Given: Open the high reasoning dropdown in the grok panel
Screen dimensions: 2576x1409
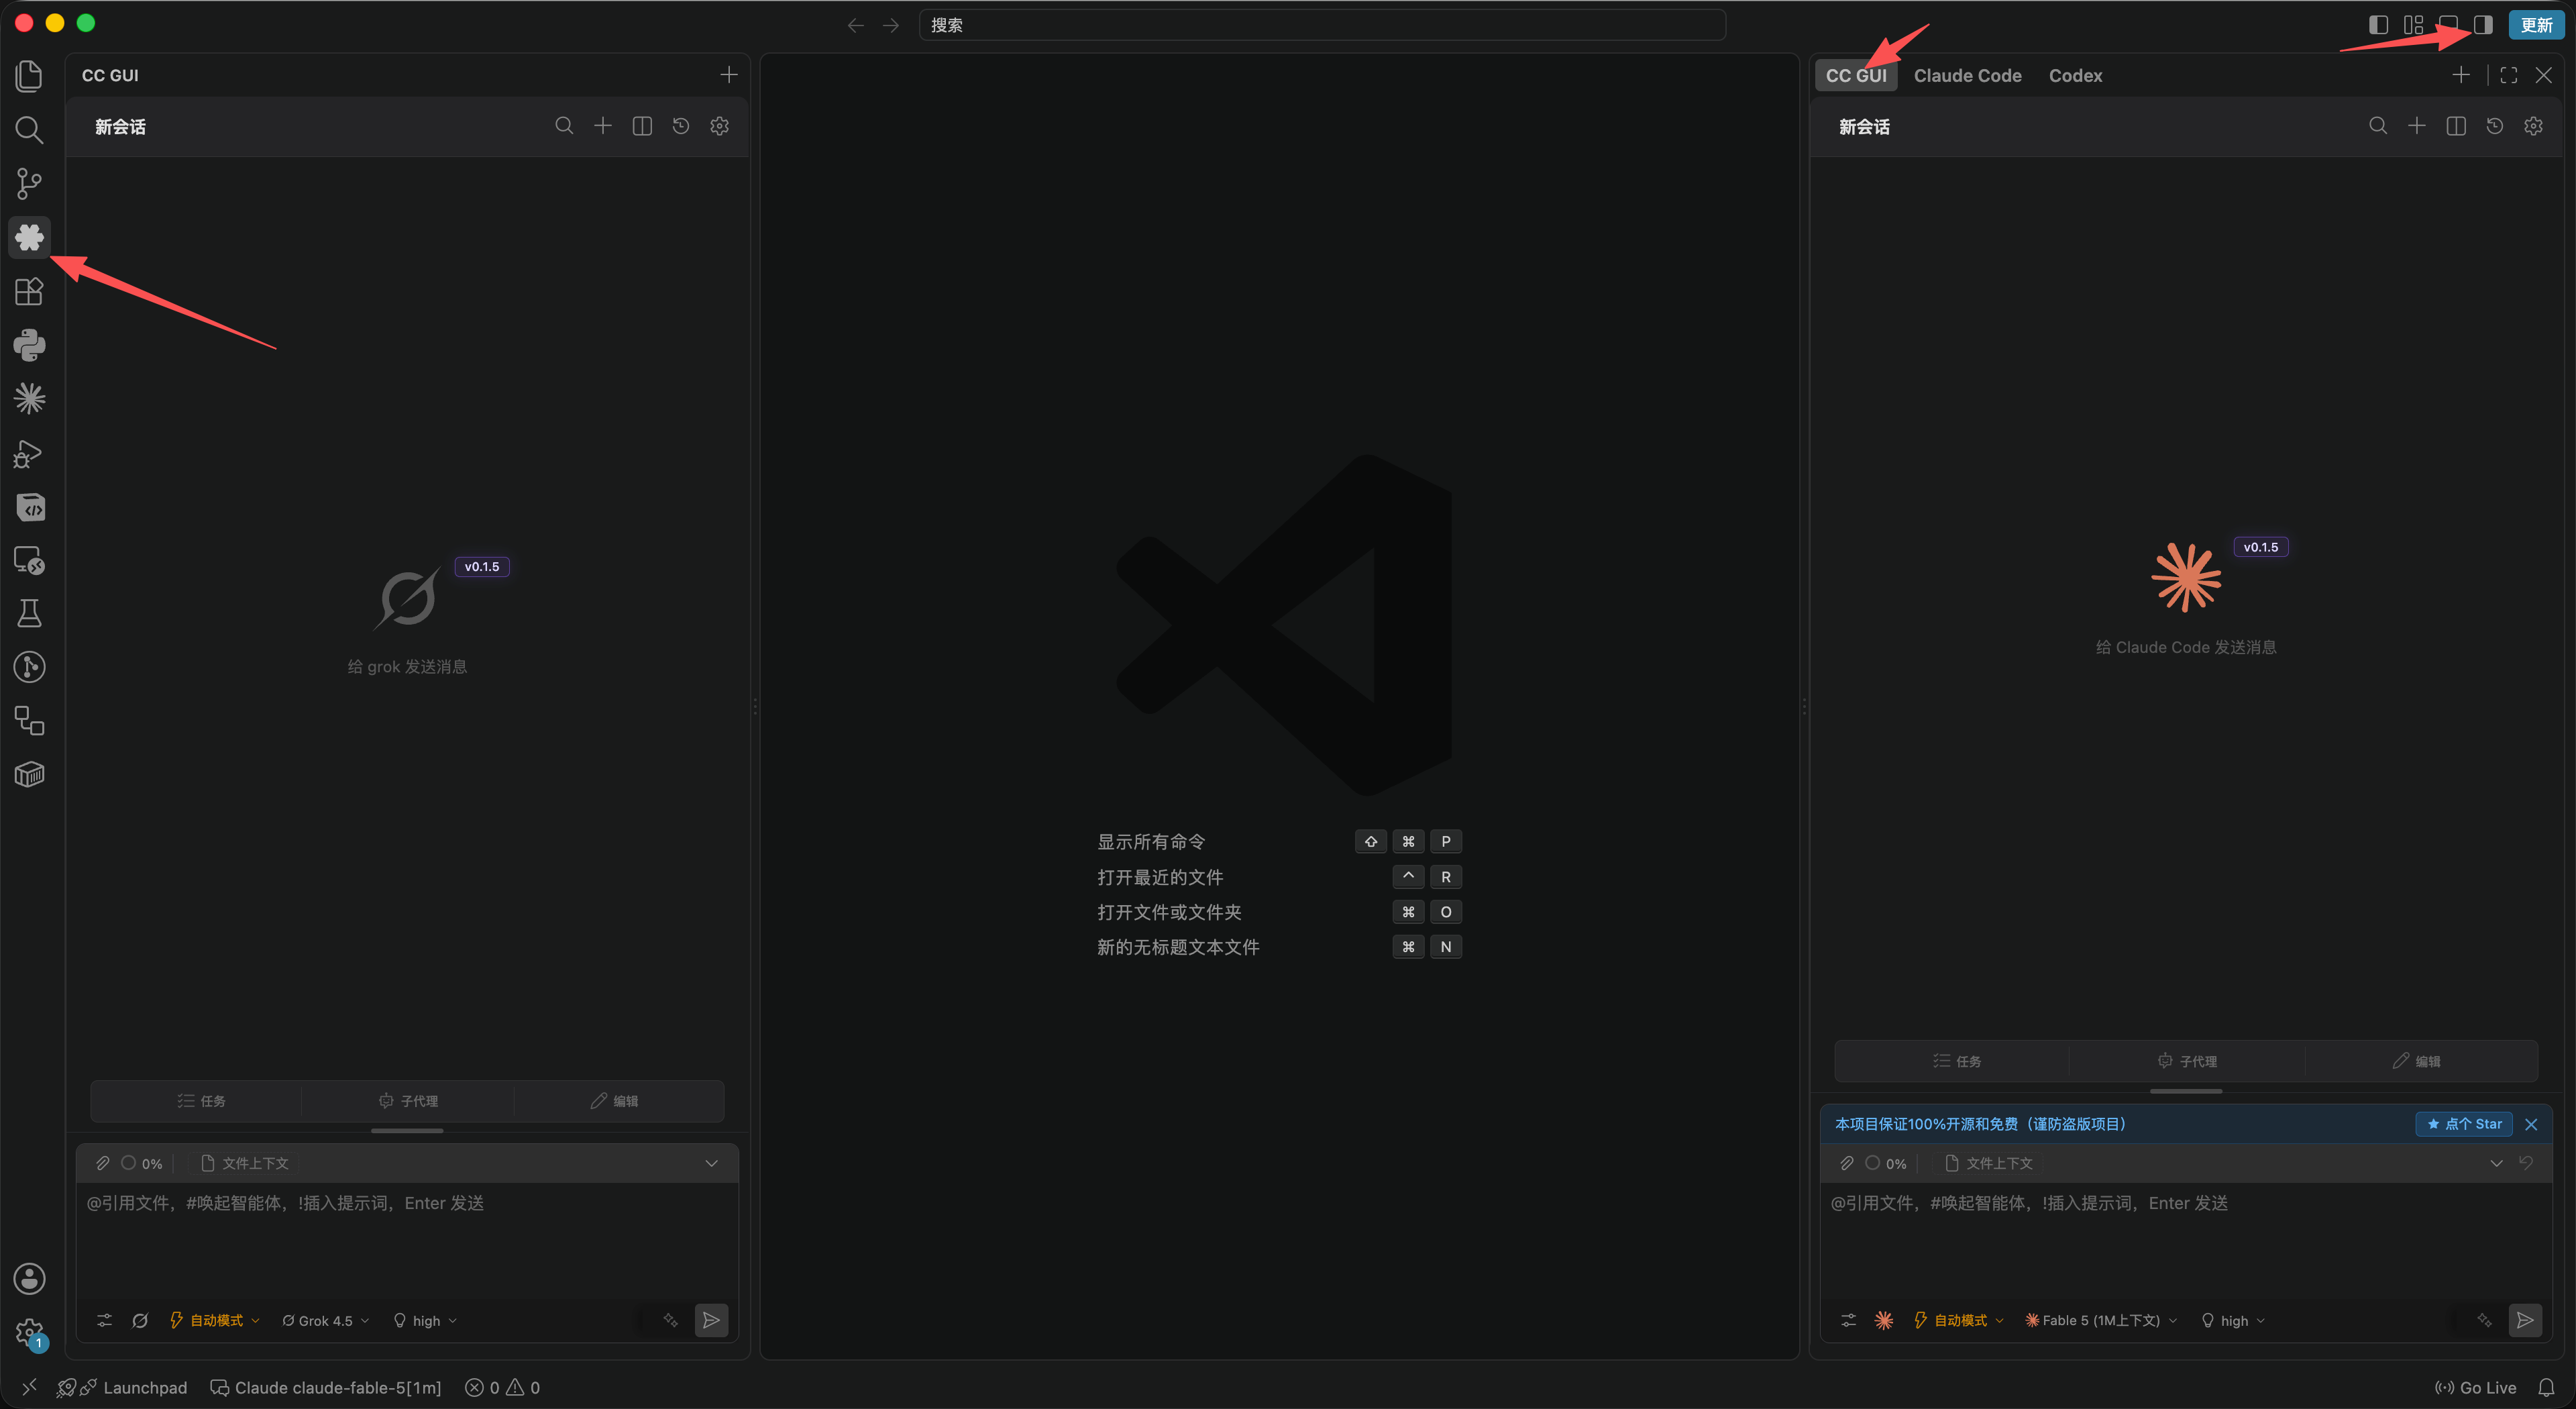Looking at the screenshot, I should [x=425, y=1320].
